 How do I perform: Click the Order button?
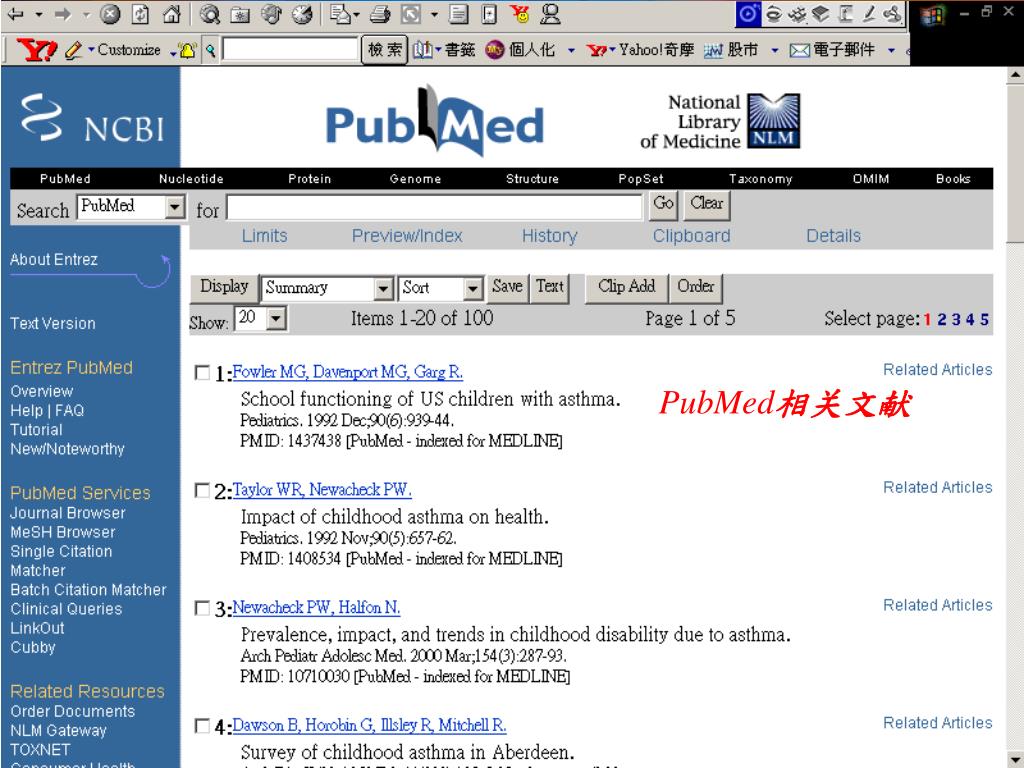tap(696, 288)
